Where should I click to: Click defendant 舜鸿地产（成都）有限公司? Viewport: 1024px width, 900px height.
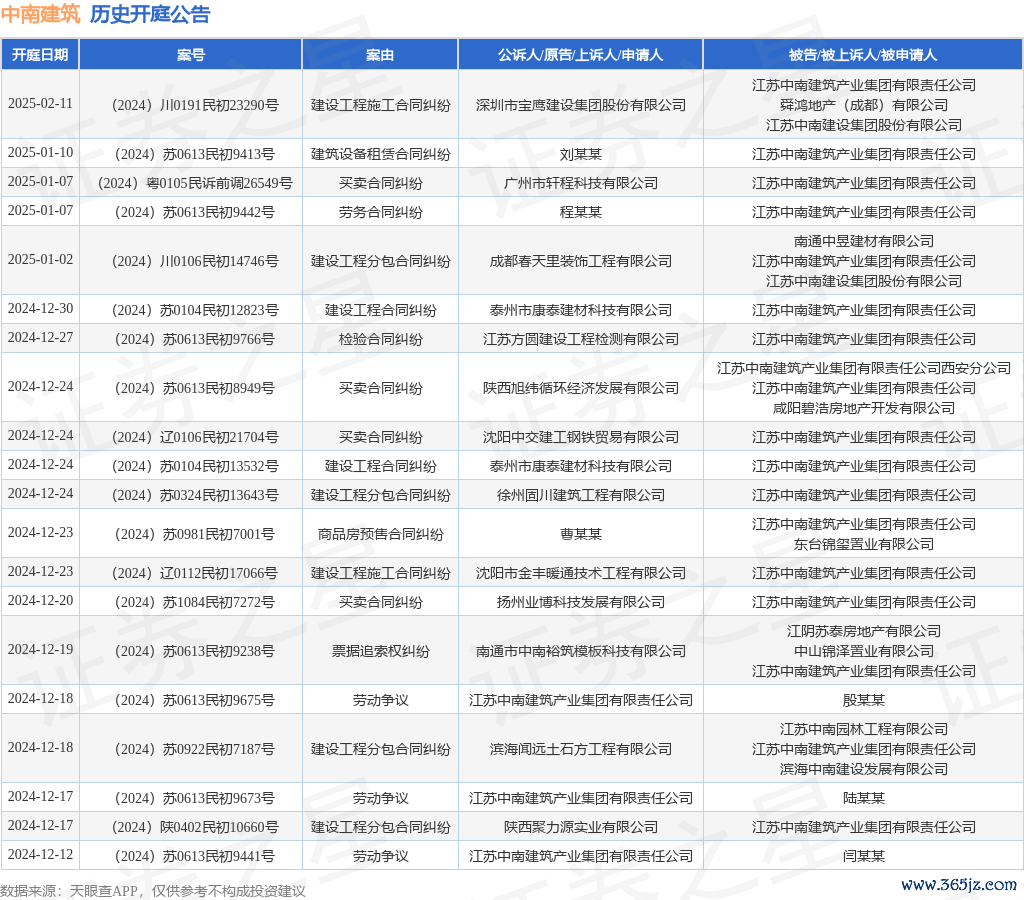863,105
